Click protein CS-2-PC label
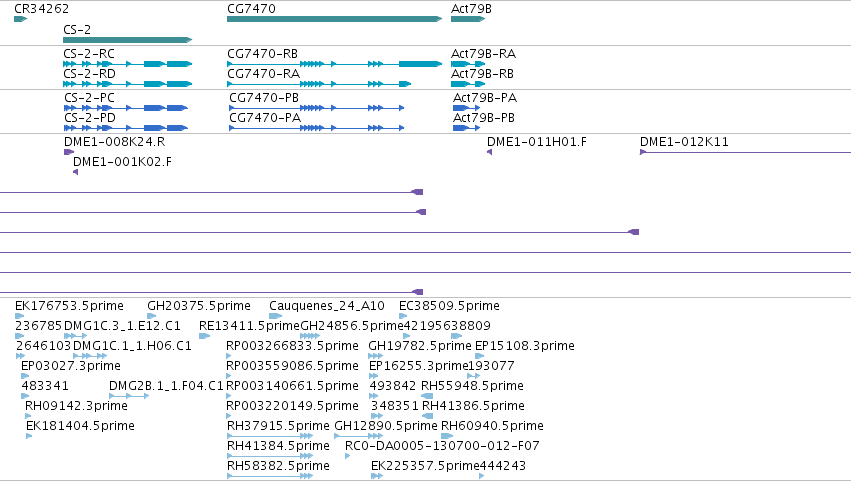Image resolution: width=851 pixels, height=481 pixels. tap(89, 98)
